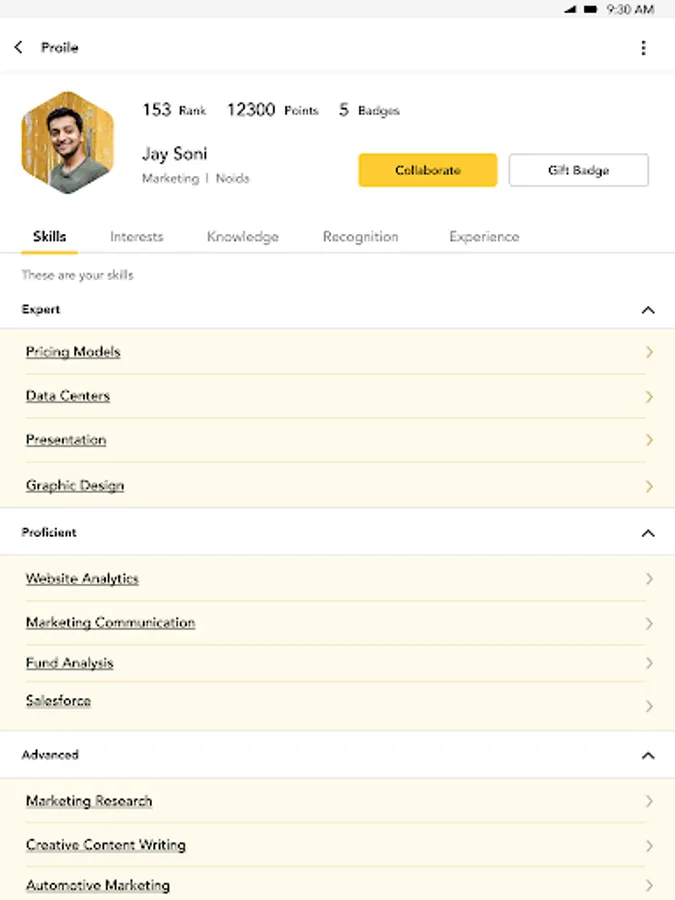Collapse the Proficient skills section
This screenshot has height=900, width=675.
(x=648, y=533)
